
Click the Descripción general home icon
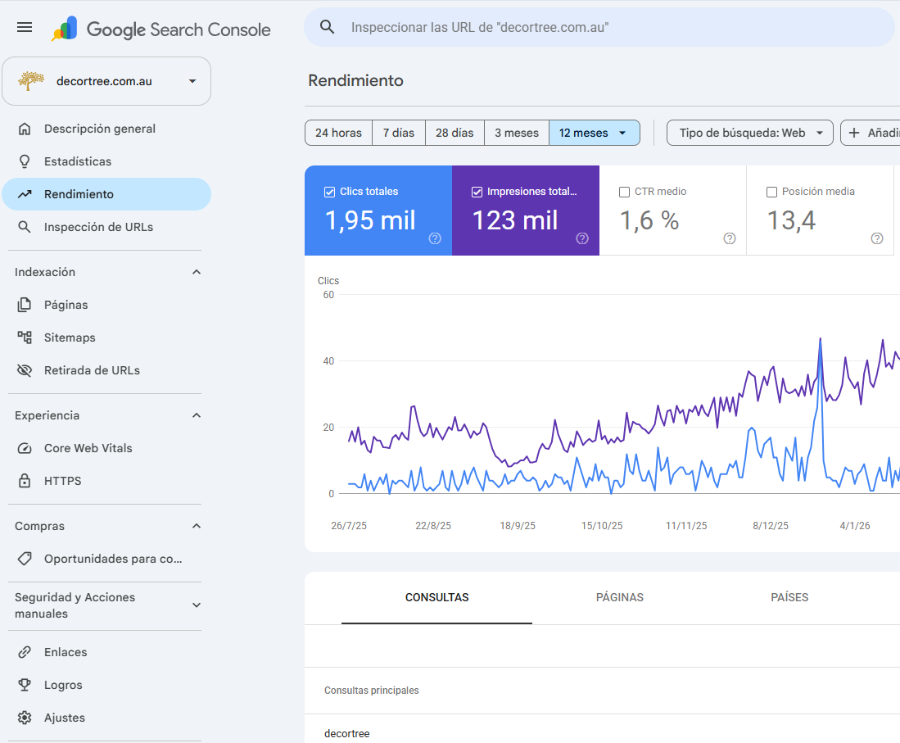pyautogui.click(x=25, y=129)
